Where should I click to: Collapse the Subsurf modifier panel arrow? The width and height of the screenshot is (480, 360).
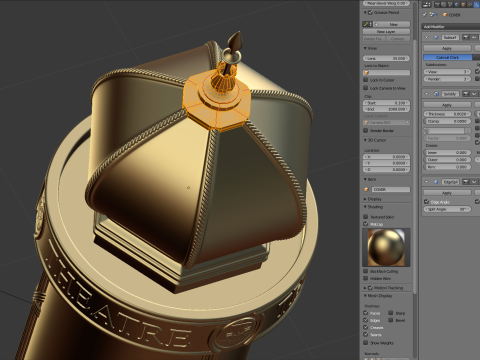[x=426, y=37]
